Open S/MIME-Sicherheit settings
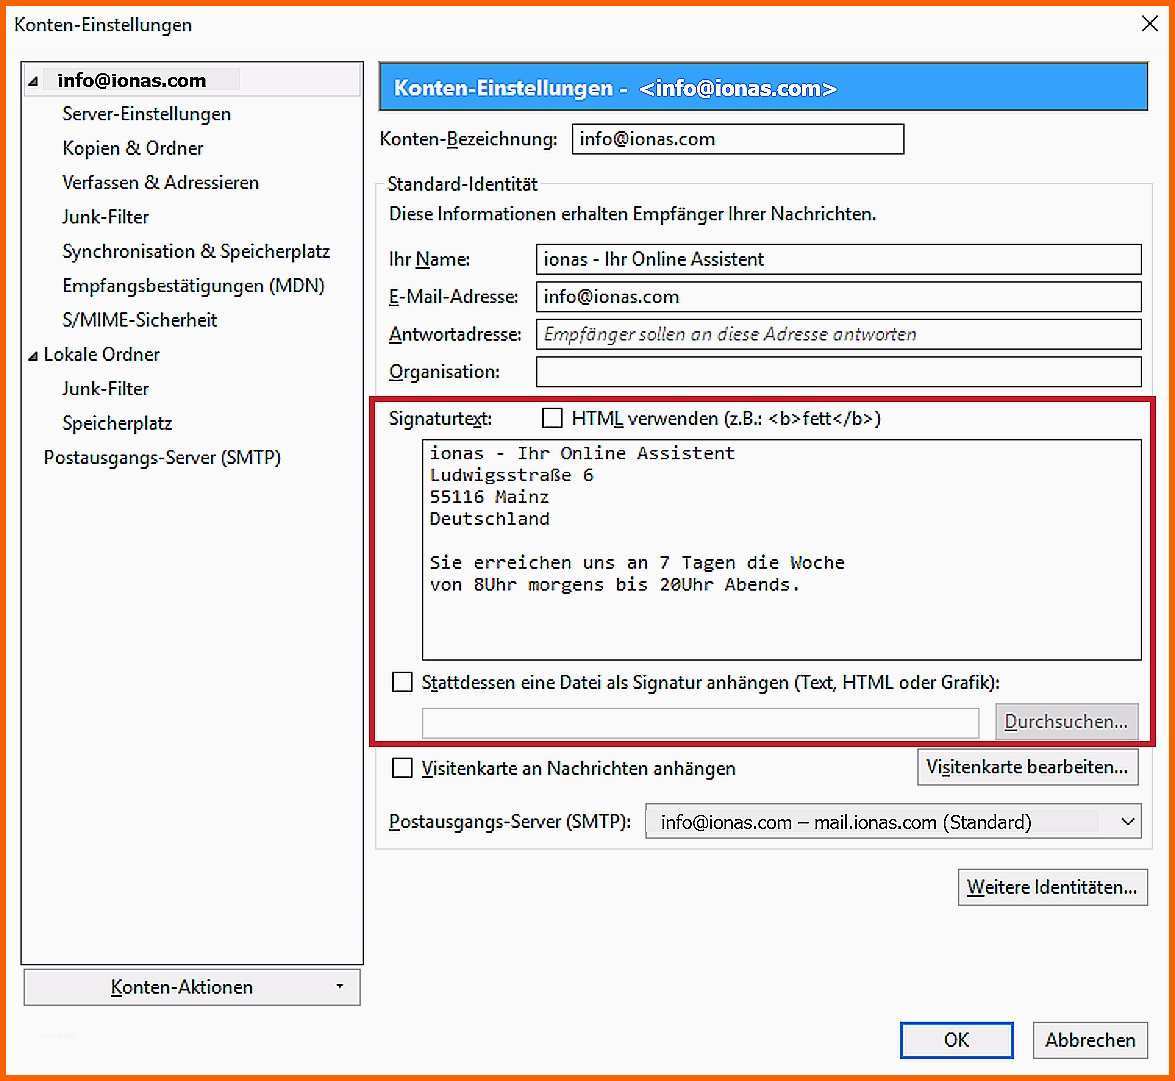1175x1081 pixels. 140,320
